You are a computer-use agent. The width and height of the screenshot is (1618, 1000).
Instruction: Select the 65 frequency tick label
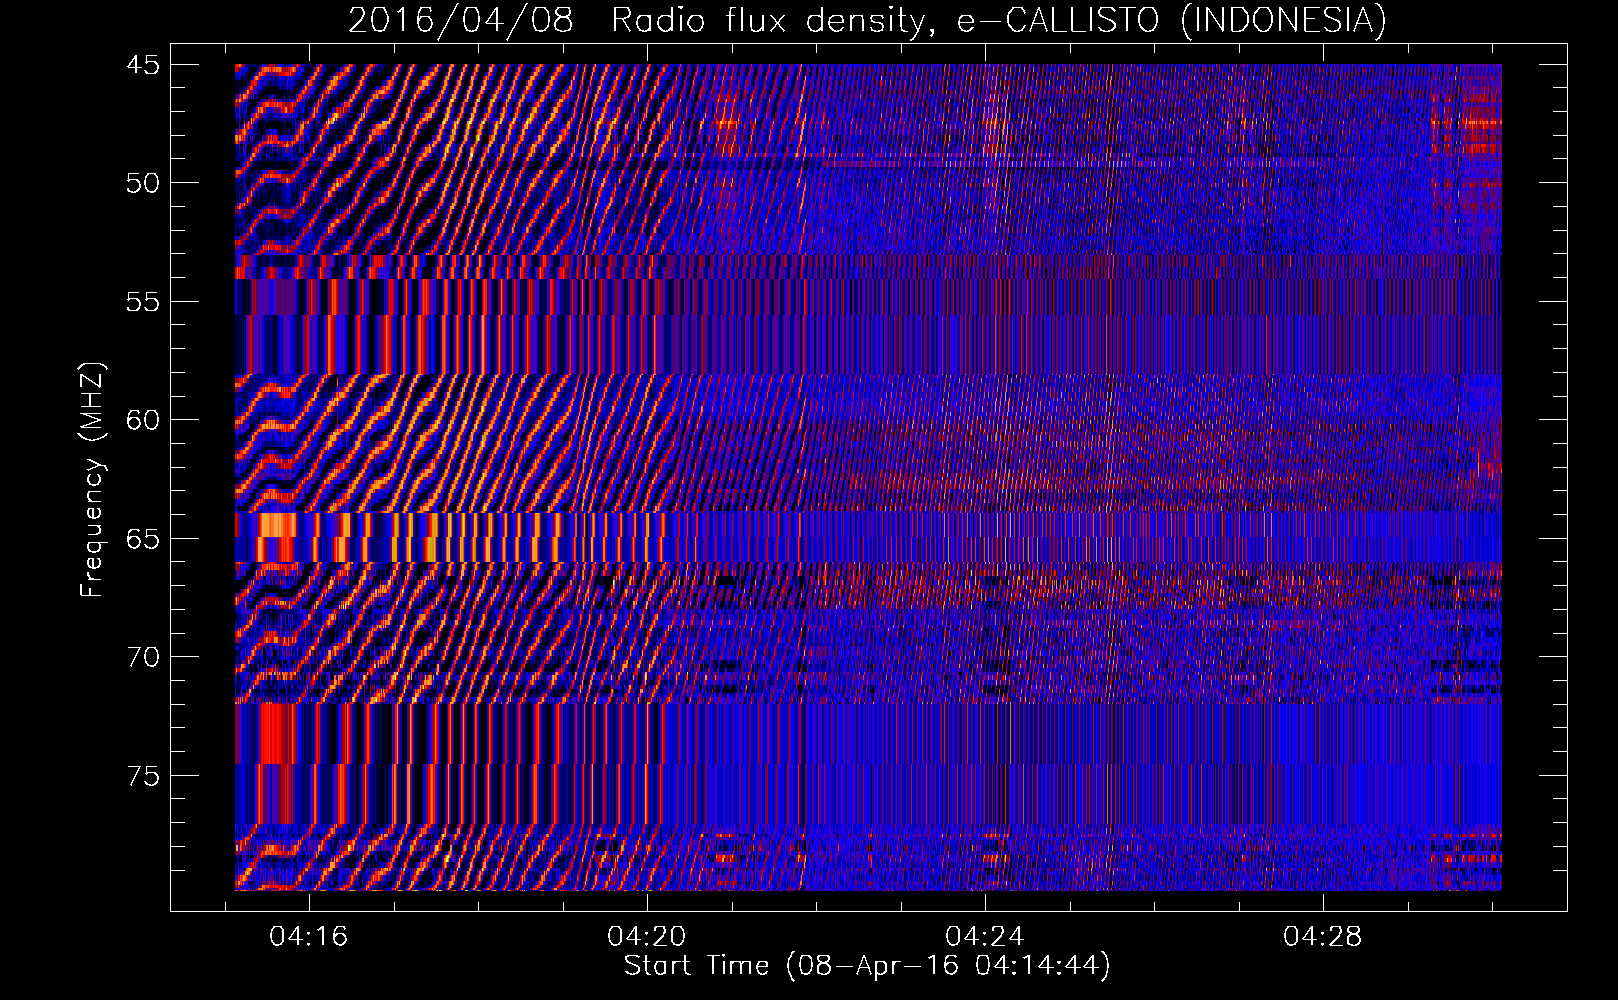143,539
